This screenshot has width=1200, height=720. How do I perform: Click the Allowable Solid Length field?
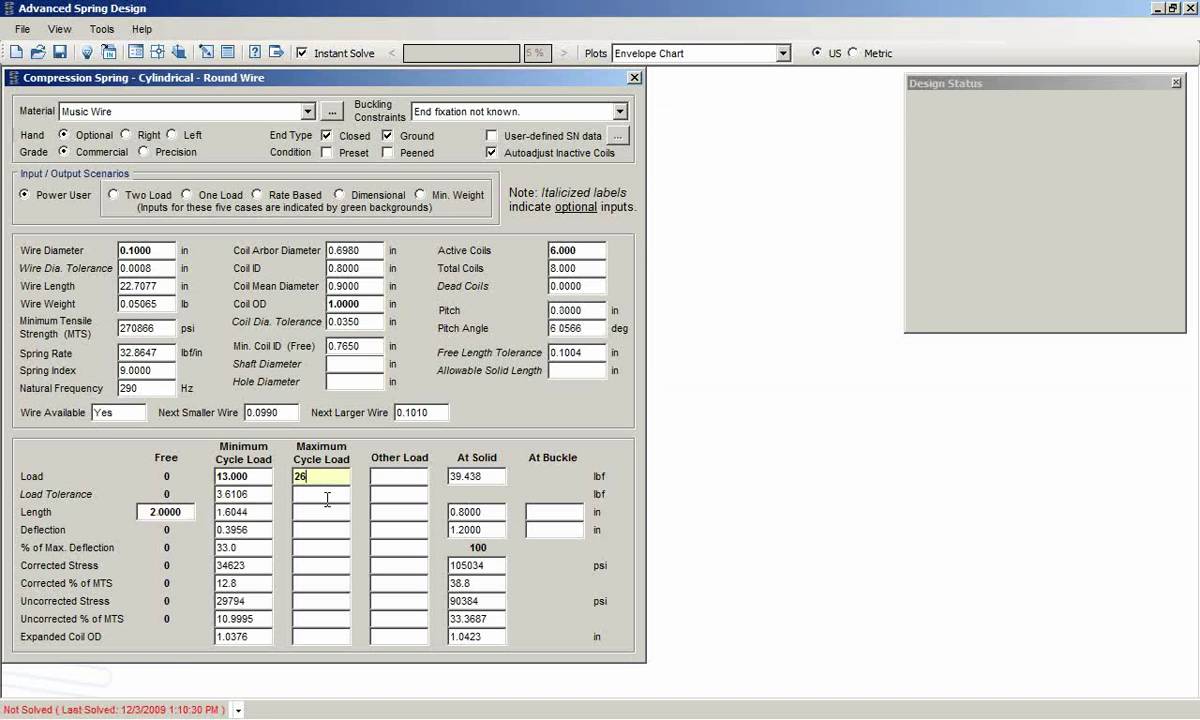[577, 370]
